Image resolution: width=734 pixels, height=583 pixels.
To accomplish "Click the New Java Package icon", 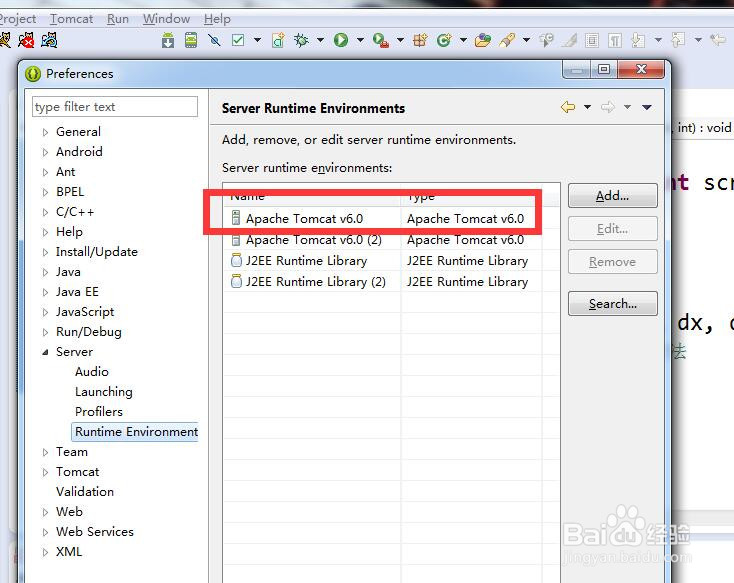I will 420,40.
